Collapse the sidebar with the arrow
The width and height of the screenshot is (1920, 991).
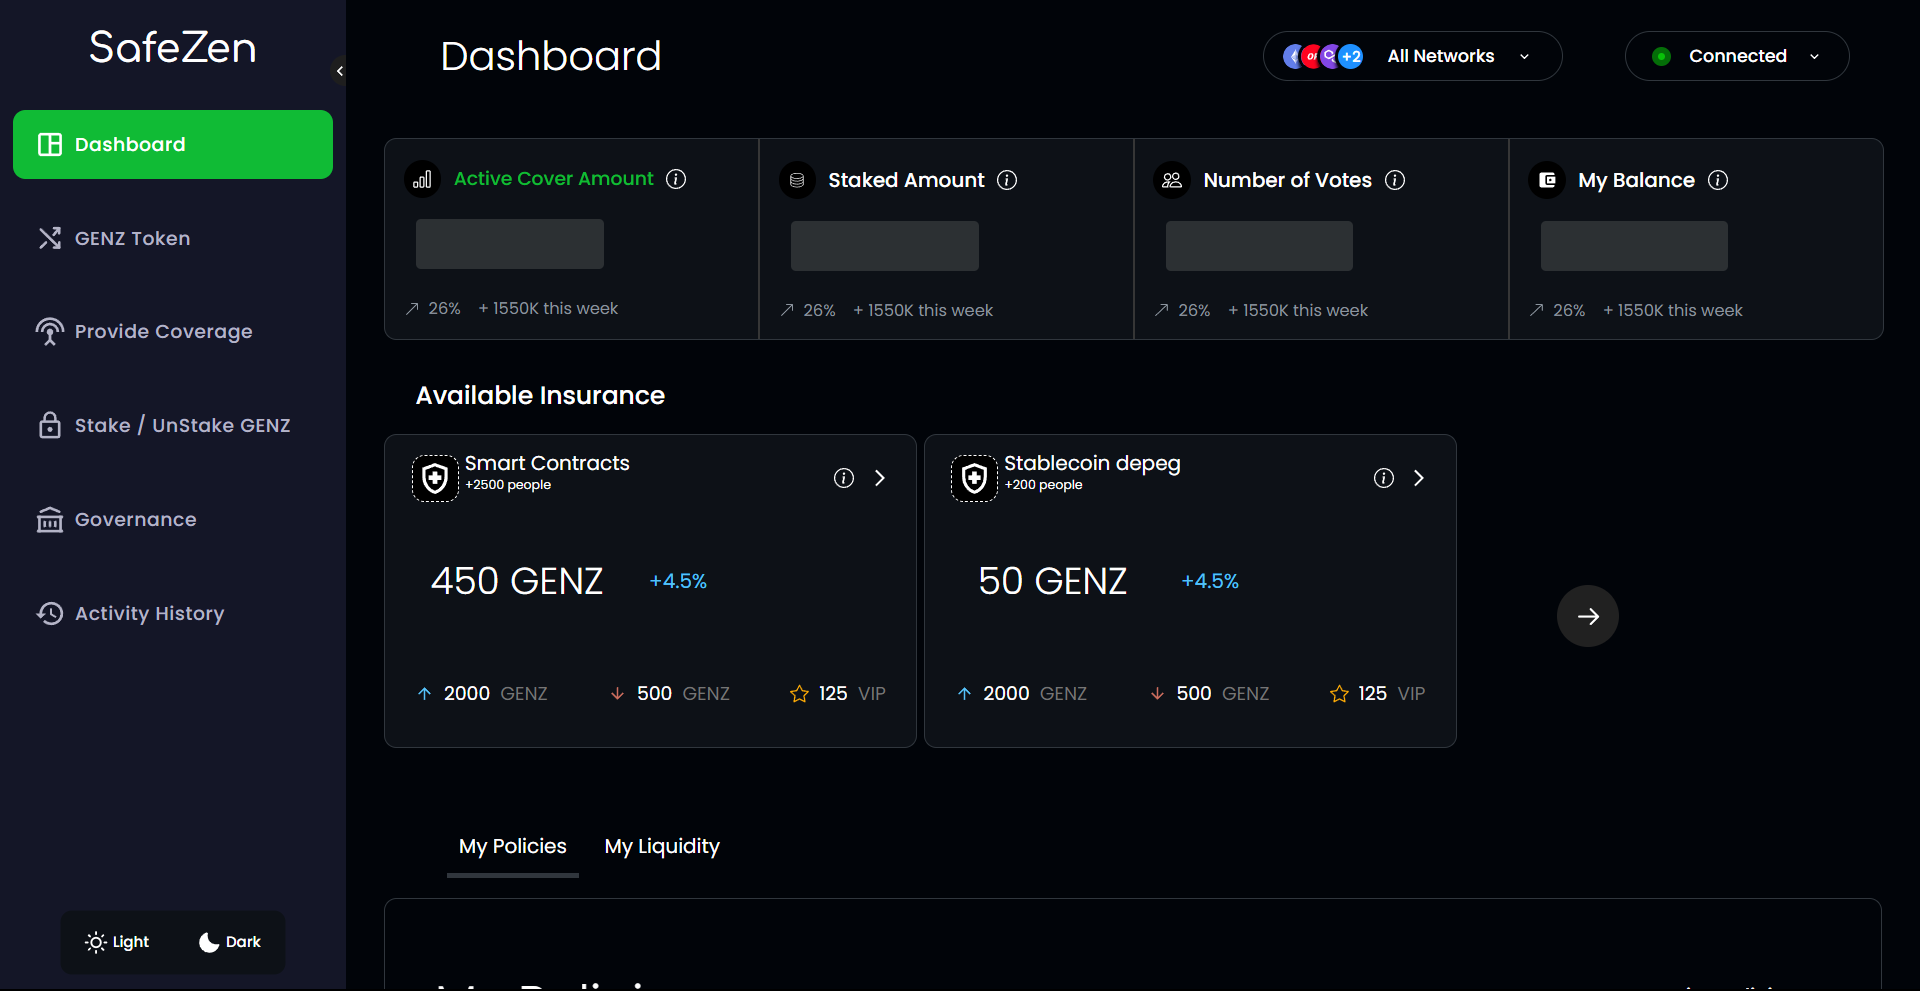point(340,71)
